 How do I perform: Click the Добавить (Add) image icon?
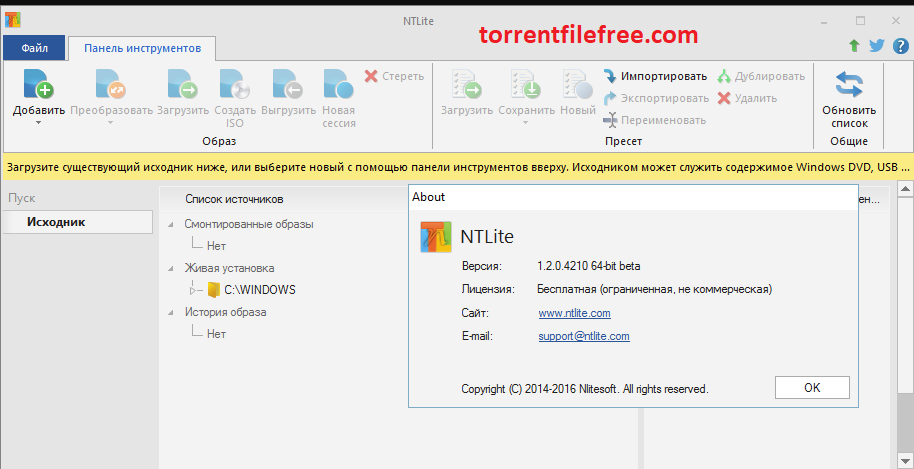click(38, 84)
